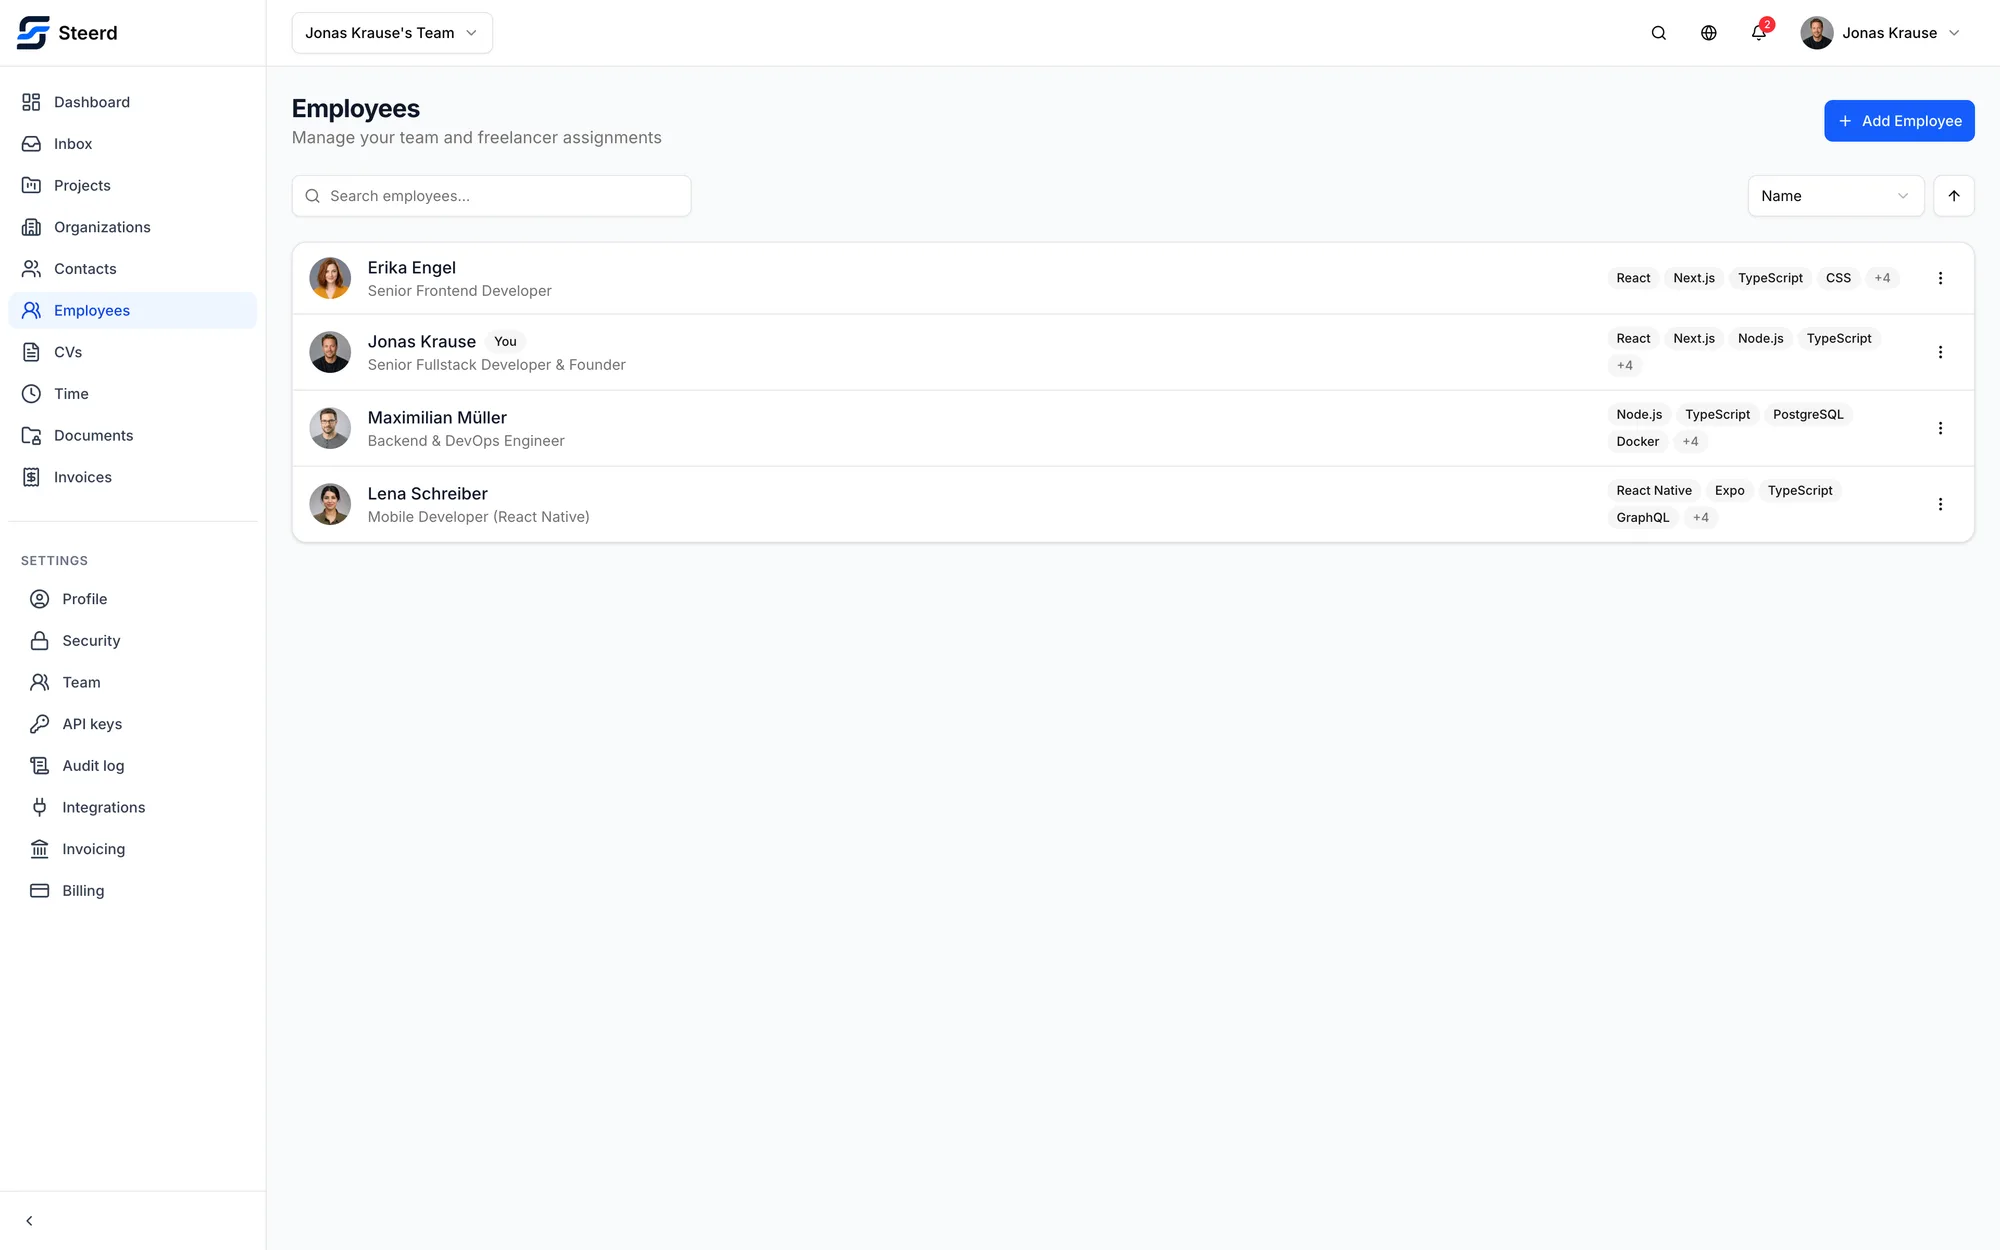Open Erika Engel's employee name

pyautogui.click(x=411, y=267)
